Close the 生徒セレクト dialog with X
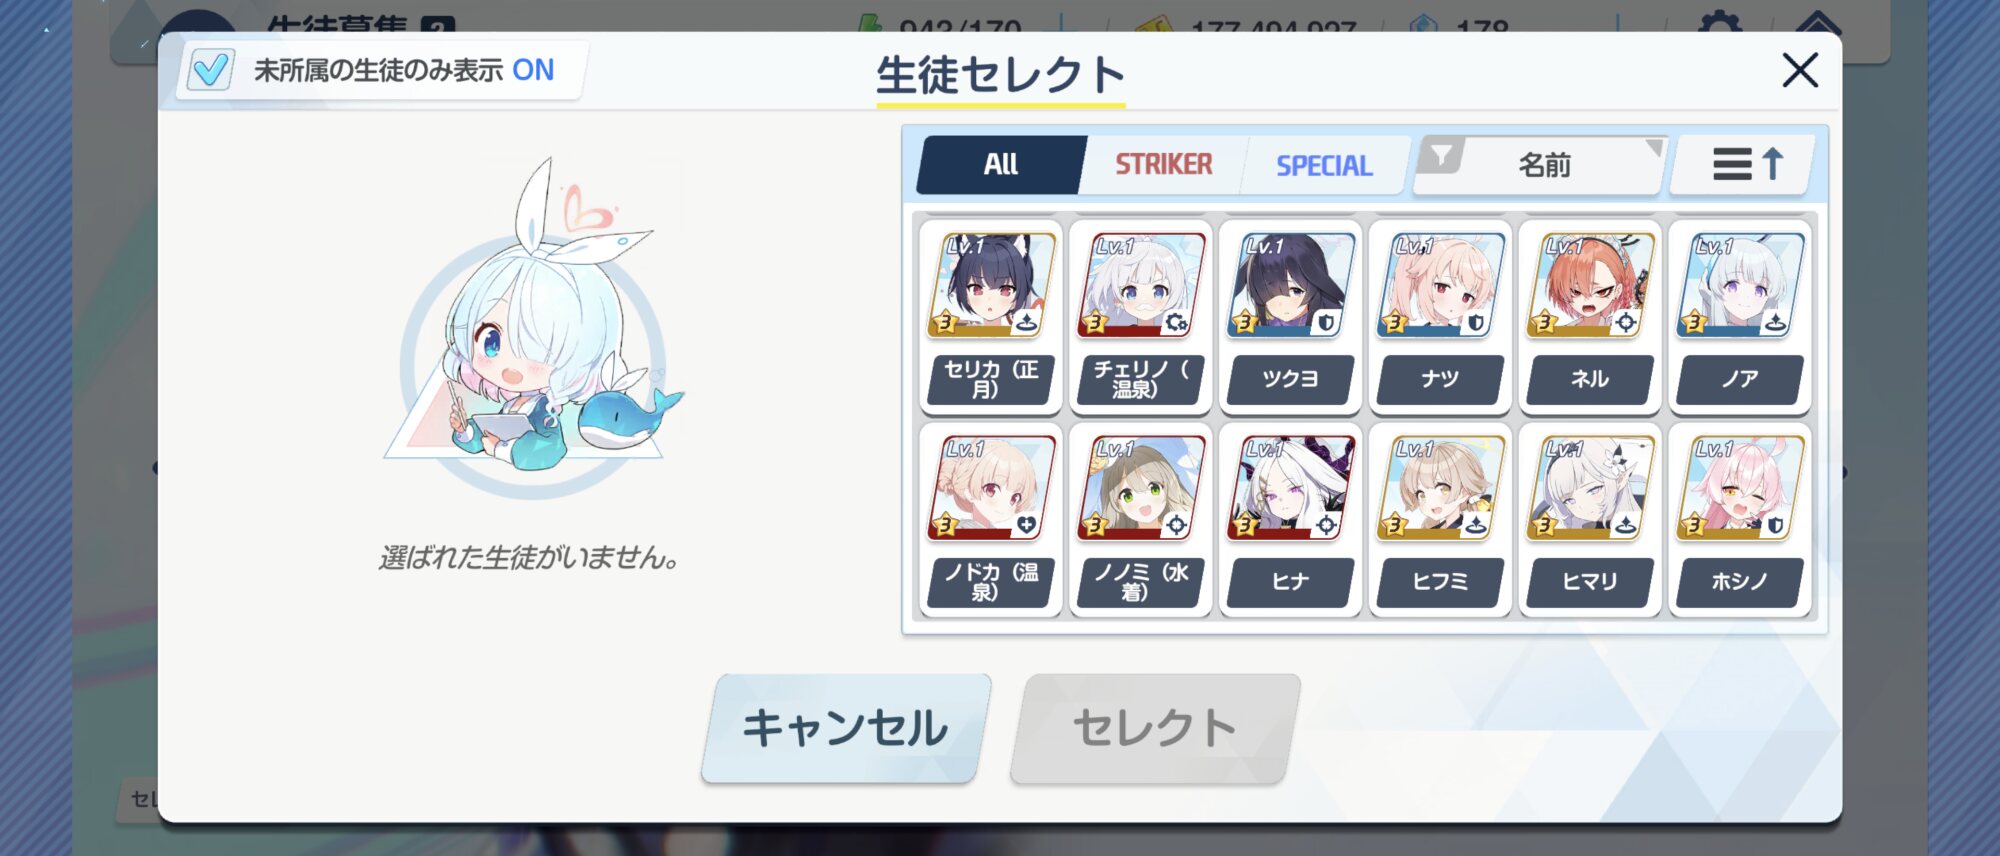Image resolution: width=2000 pixels, height=856 pixels. tap(1800, 70)
